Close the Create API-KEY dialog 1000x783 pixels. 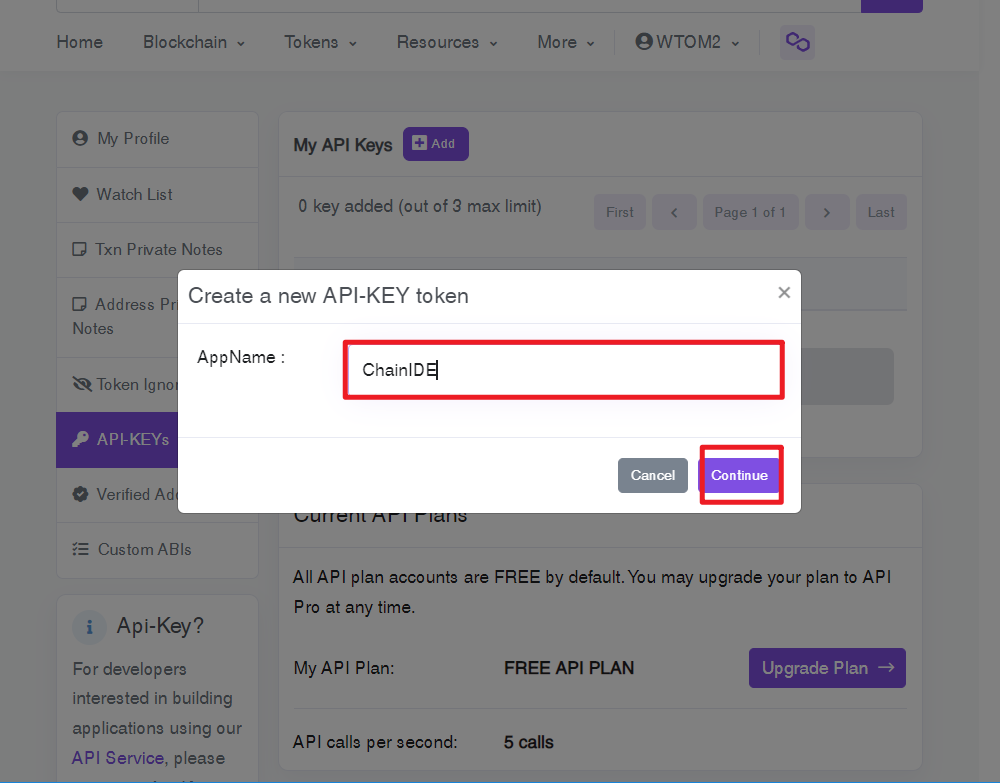pyautogui.click(x=784, y=293)
